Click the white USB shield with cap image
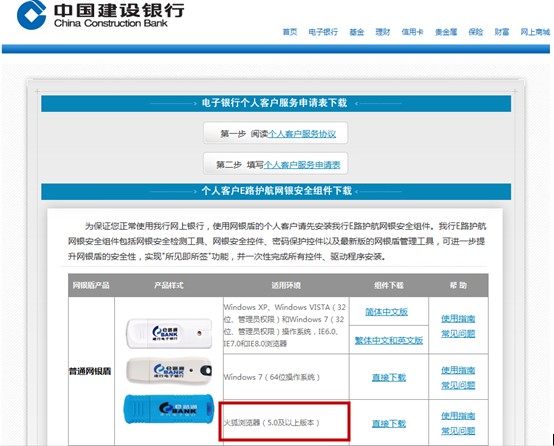This screenshot has height=446, width=554. tap(170, 333)
